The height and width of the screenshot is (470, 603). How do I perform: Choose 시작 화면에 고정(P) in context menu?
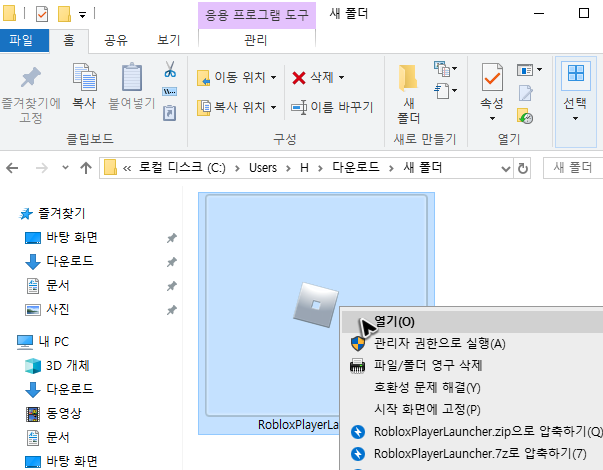[472, 409]
